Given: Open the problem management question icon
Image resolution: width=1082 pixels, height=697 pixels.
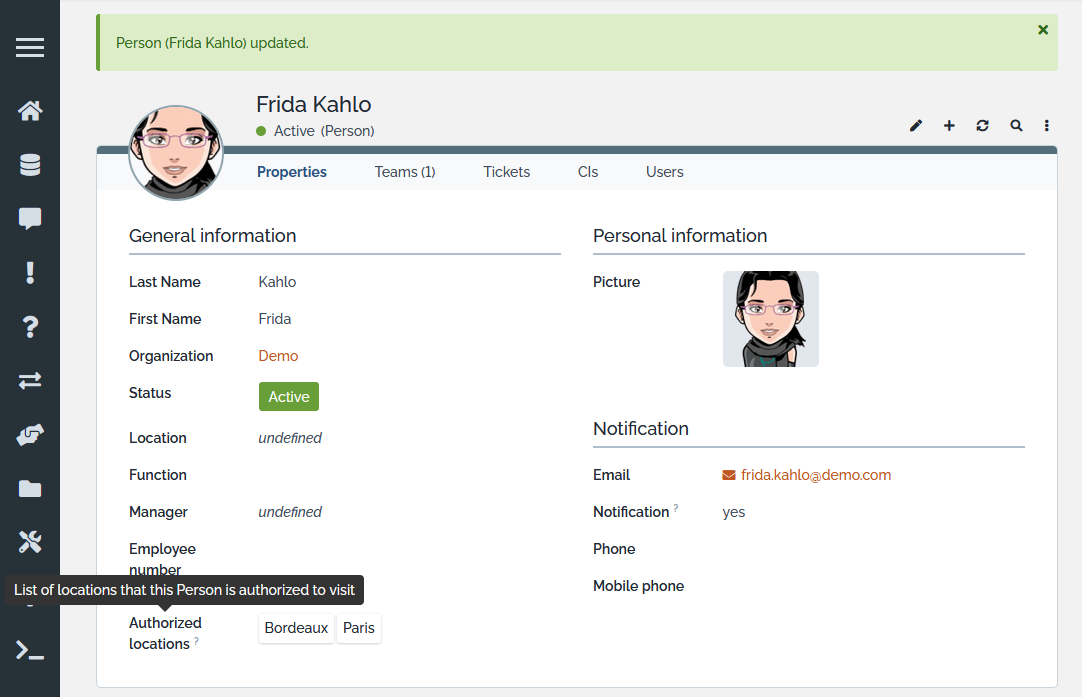Looking at the screenshot, I should coord(30,327).
